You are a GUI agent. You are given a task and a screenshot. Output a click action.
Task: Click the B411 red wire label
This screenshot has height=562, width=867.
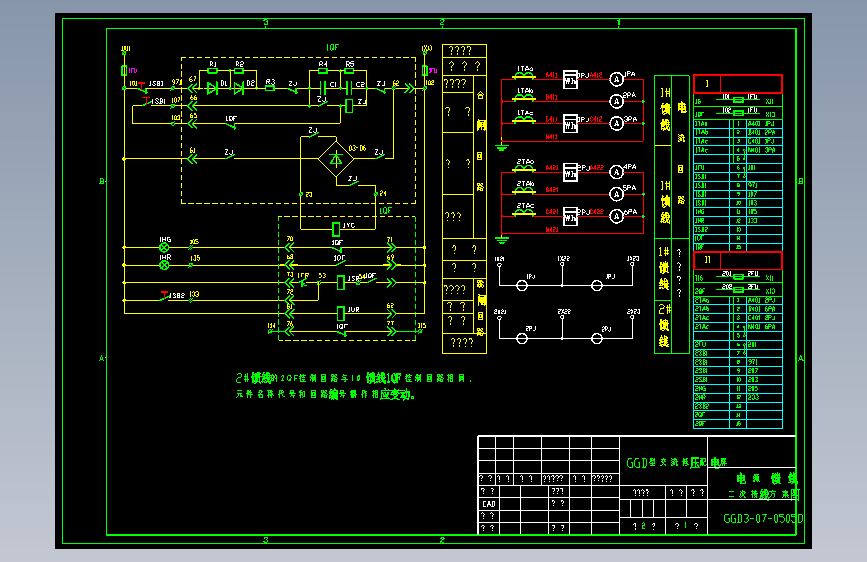[x=551, y=97]
